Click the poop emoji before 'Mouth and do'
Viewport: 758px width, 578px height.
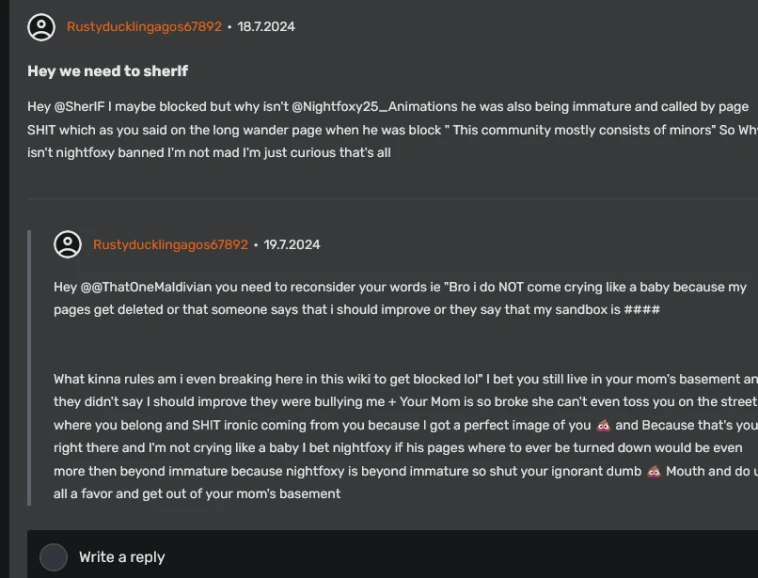point(654,471)
